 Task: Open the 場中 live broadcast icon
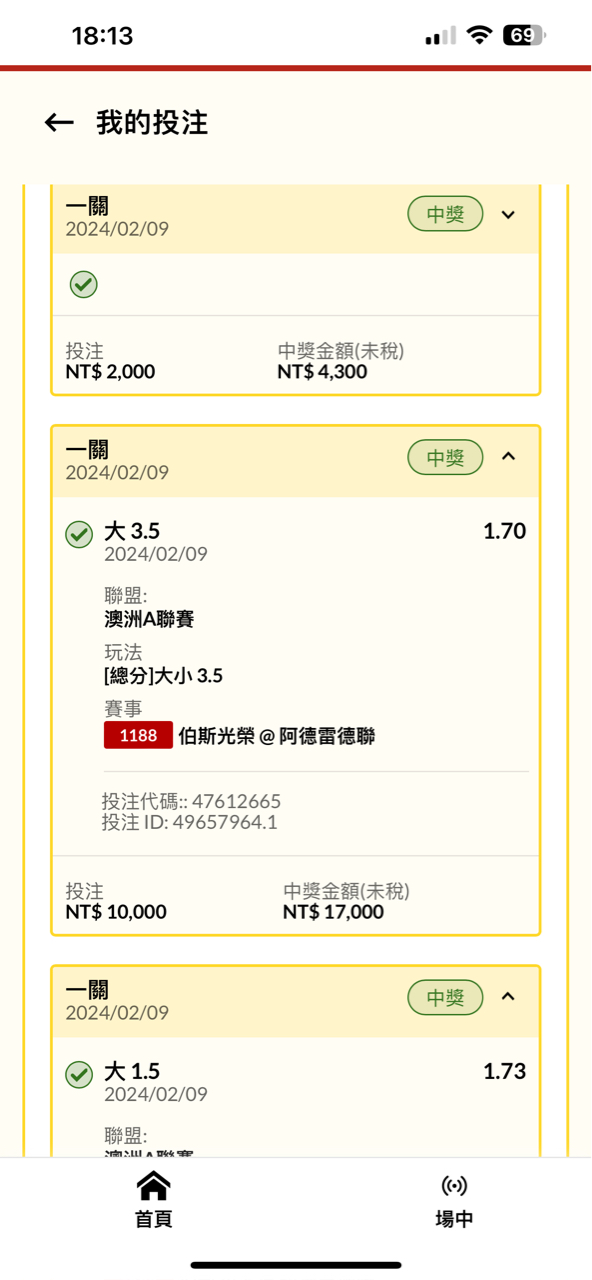pyautogui.click(x=454, y=1186)
